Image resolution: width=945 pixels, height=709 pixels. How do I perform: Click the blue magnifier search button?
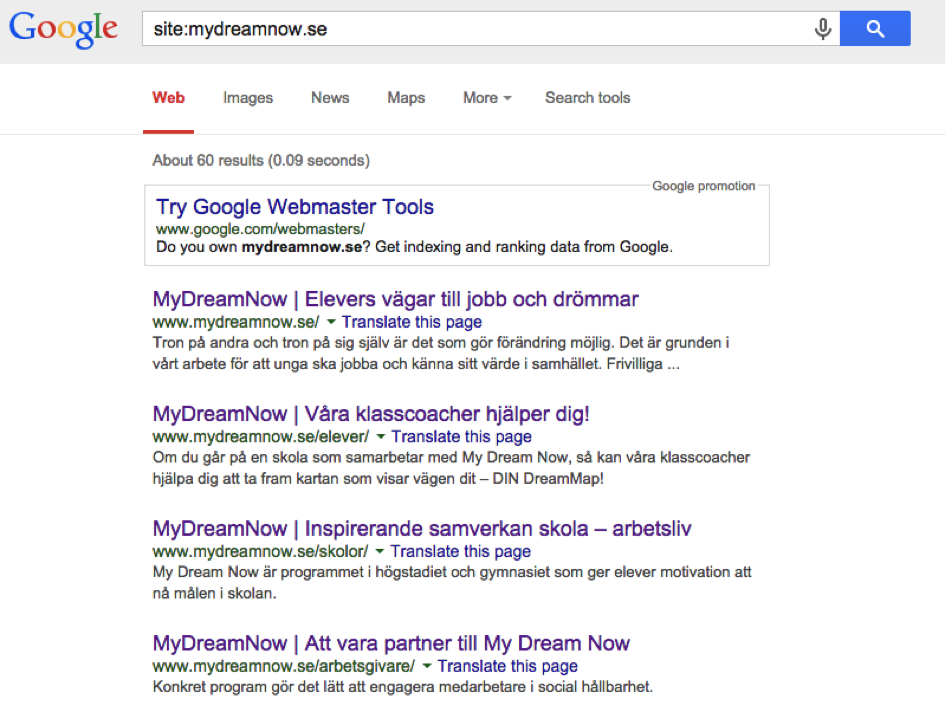click(875, 28)
